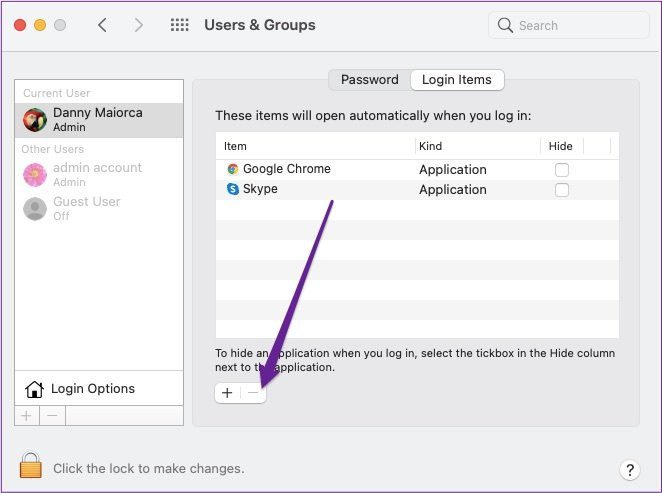Select the Login Items tab
662x493 pixels.
pos(457,80)
